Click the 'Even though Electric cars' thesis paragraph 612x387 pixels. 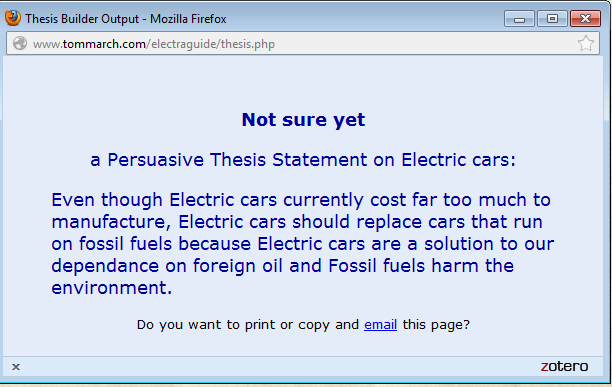(x=302, y=244)
